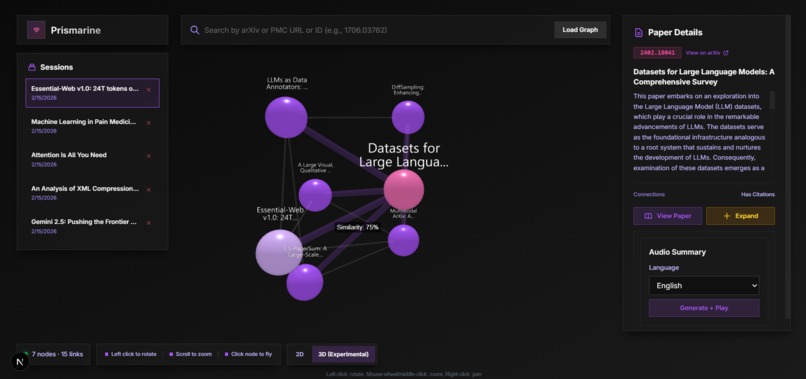Click the Connections label
Image resolution: width=806 pixels, height=379 pixels.
(649, 194)
